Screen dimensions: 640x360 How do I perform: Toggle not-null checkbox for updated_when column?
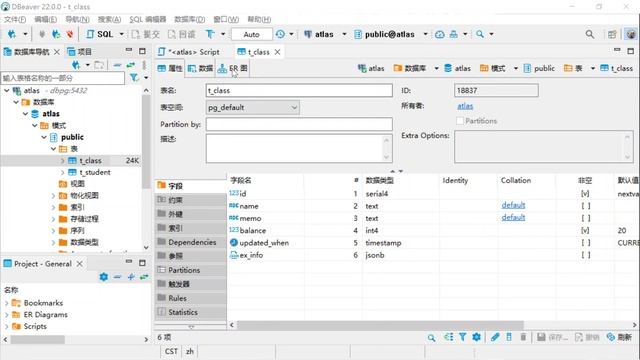point(585,243)
